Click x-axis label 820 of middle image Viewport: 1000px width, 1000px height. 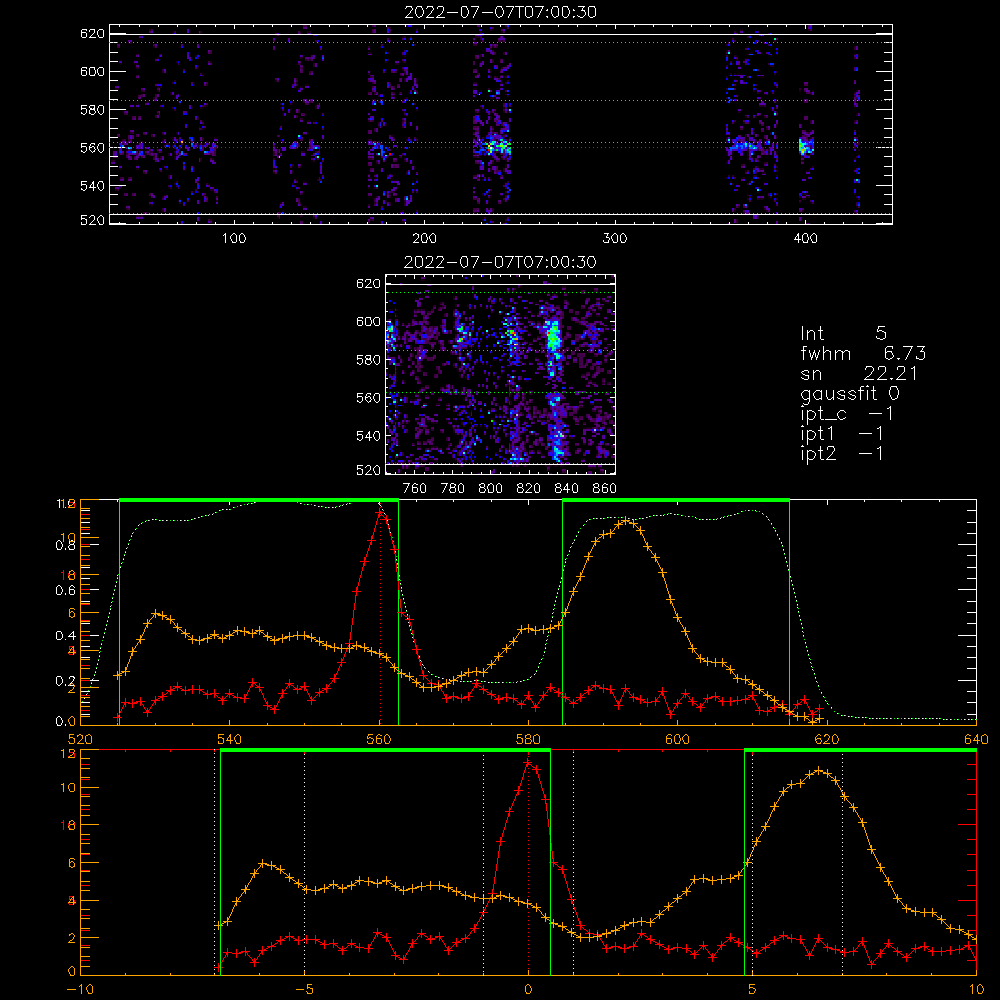click(x=529, y=489)
